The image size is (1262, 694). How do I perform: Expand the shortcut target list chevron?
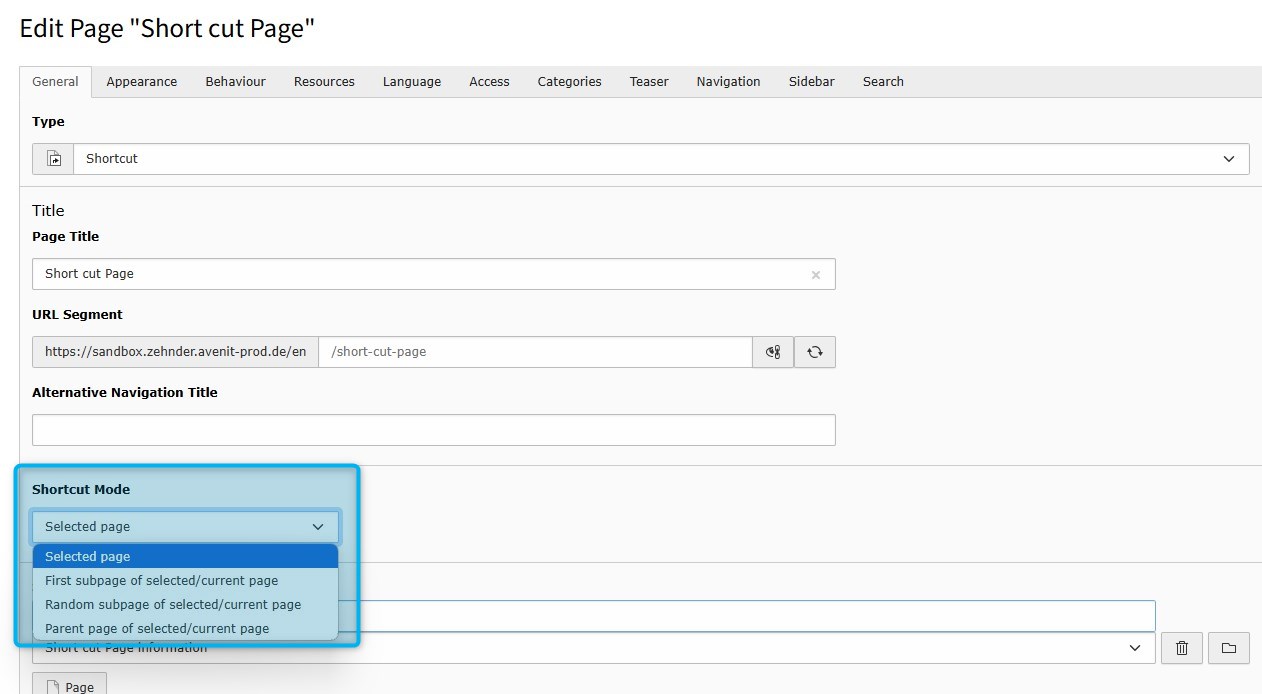pos(1134,648)
